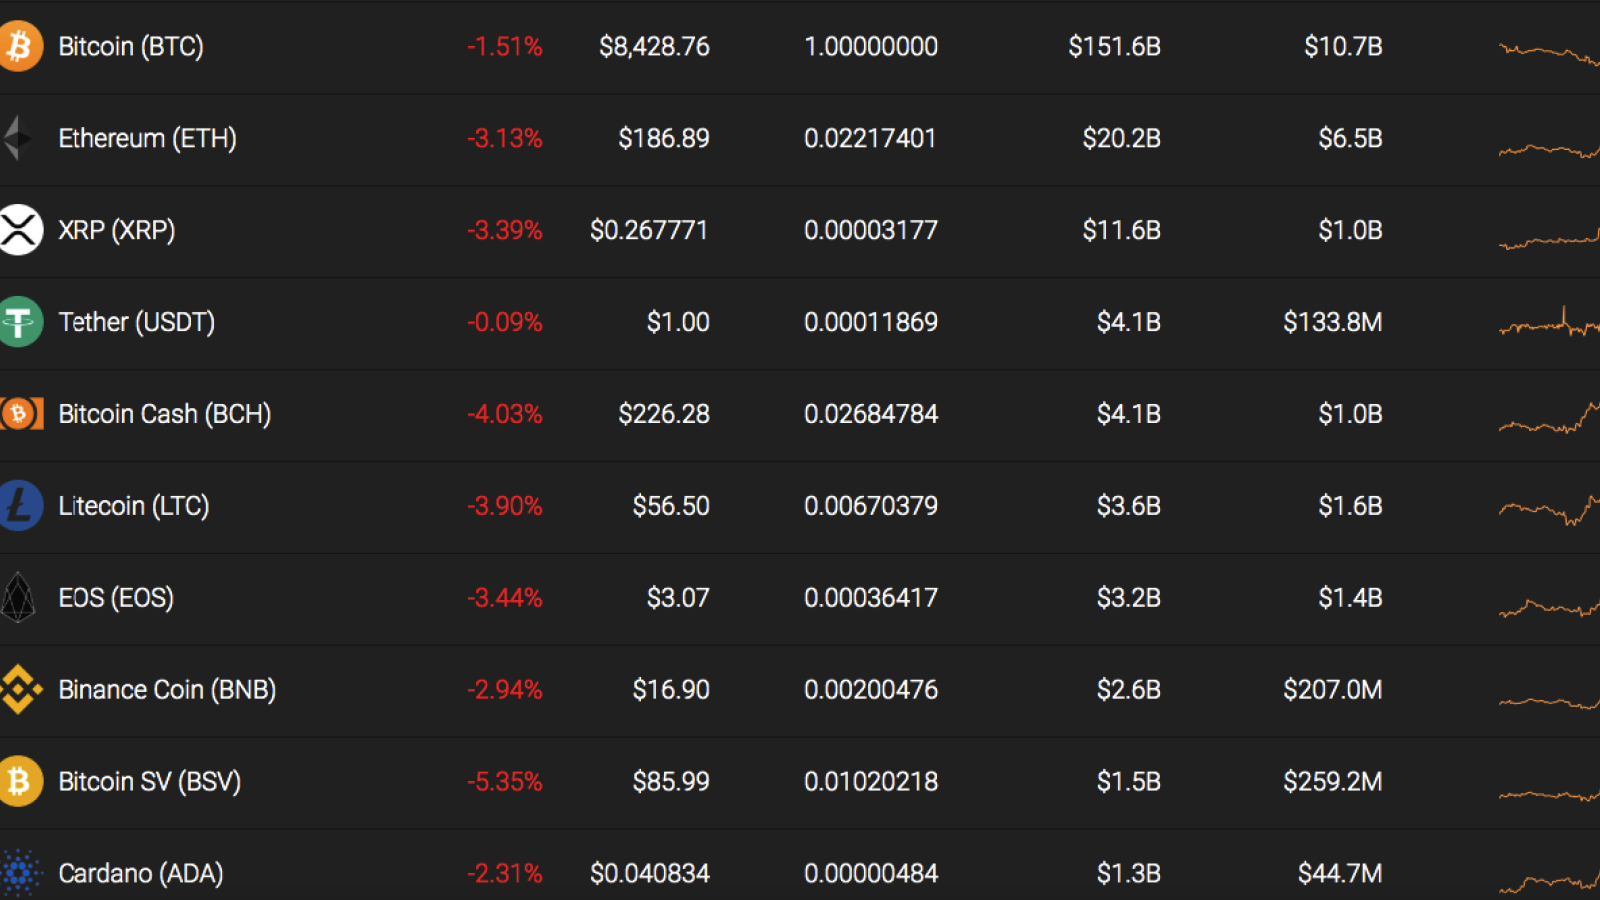
Task: Open the Bitcoin Cash (BCH) link
Action: 165,414
